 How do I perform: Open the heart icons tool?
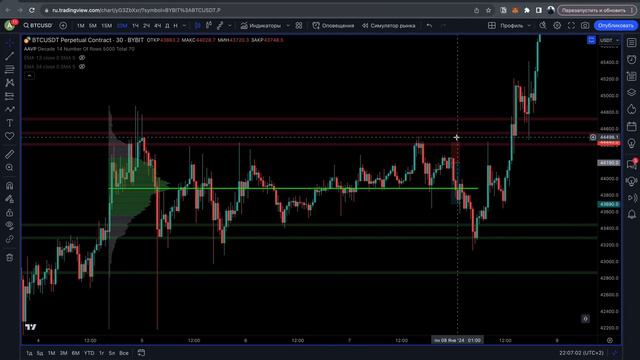[9, 136]
